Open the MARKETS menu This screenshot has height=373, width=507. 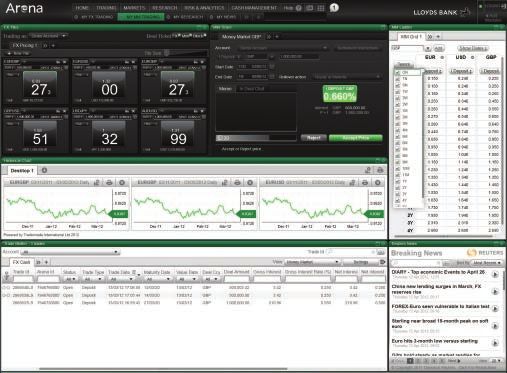tap(134, 8)
